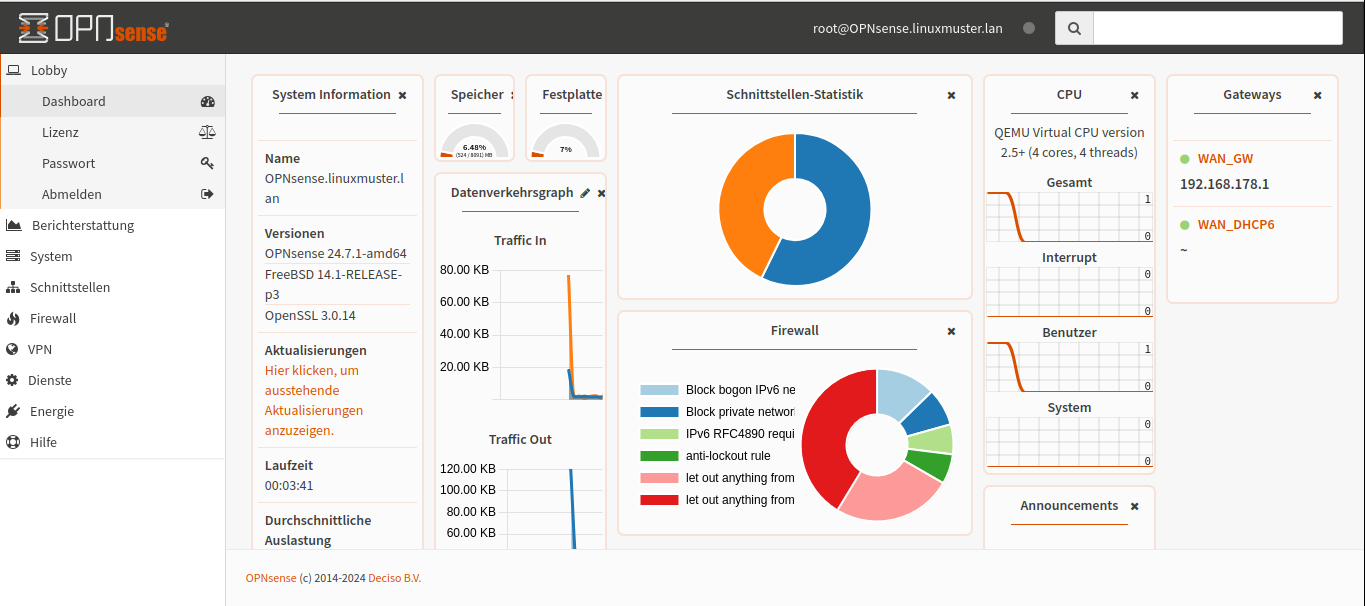Click the Berichterstattung chart icon

[13, 225]
